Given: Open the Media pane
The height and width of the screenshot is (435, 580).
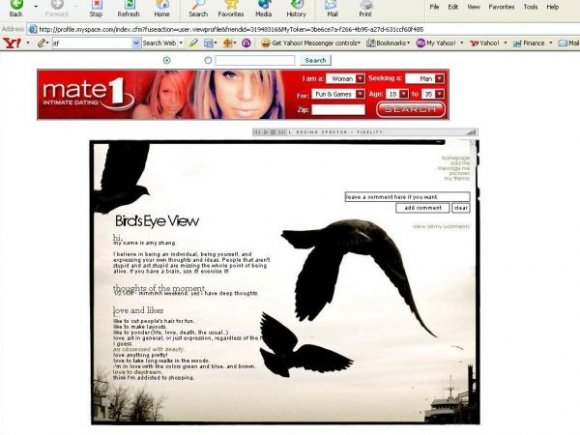Looking at the screenshot, I should pyautogui.click(x=263, y=8).
